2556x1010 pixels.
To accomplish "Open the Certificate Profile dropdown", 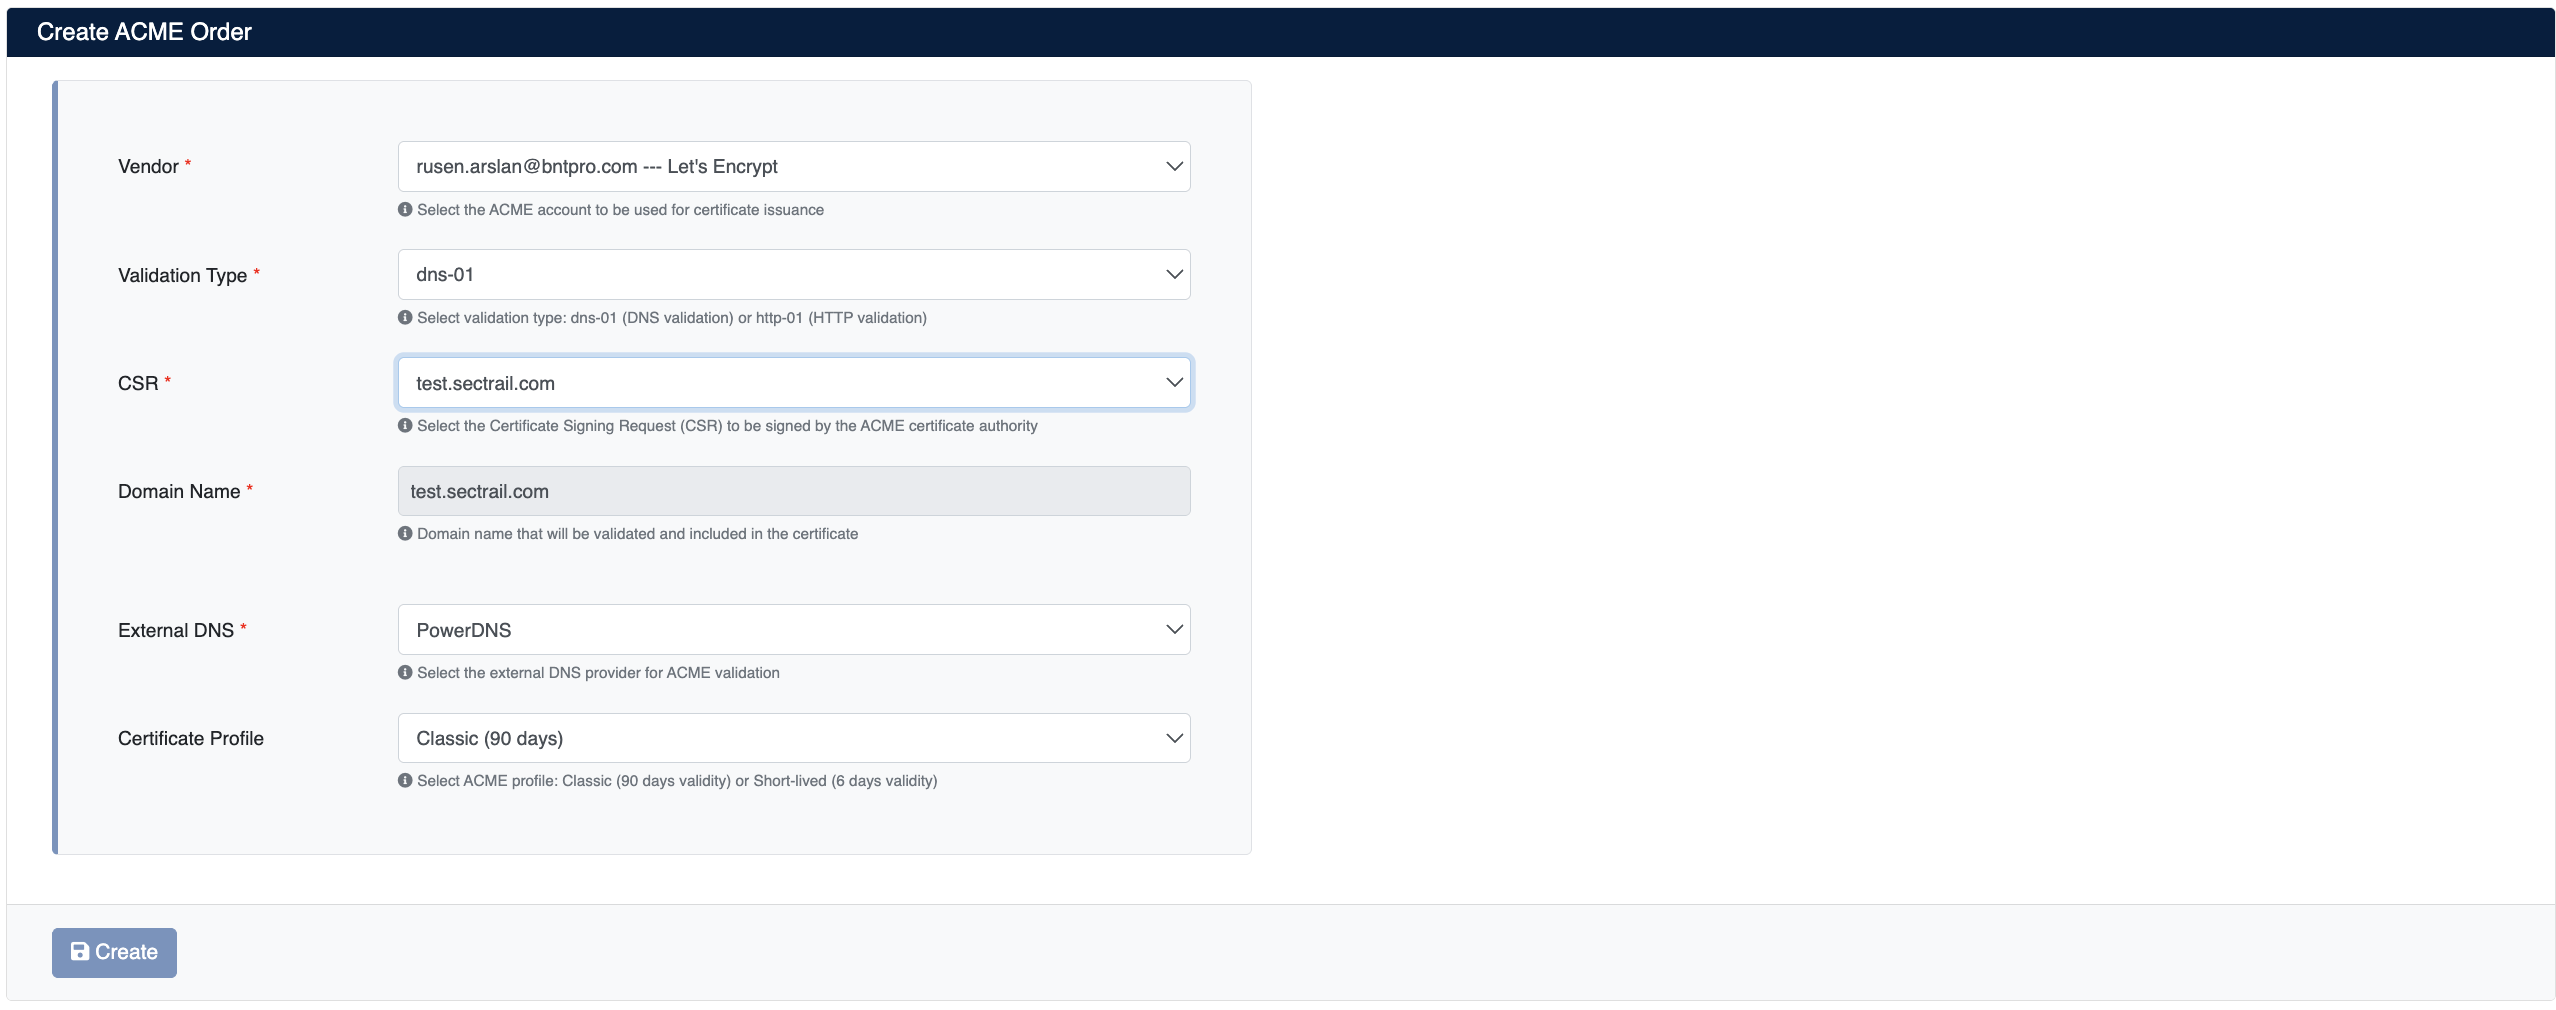I will 794,738.
